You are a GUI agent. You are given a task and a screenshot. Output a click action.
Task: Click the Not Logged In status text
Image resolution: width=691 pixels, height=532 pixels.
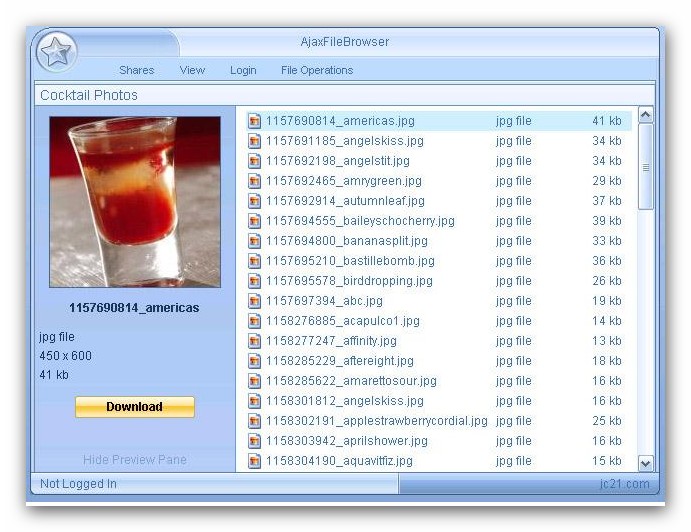click(x=78, y=484)
